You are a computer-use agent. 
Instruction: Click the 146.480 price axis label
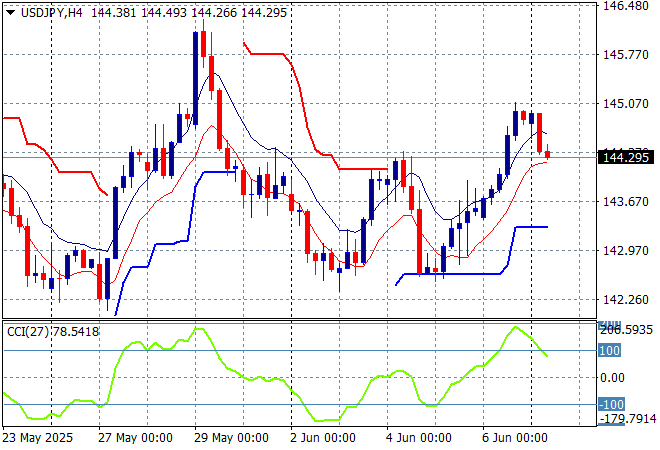[624, 6]
